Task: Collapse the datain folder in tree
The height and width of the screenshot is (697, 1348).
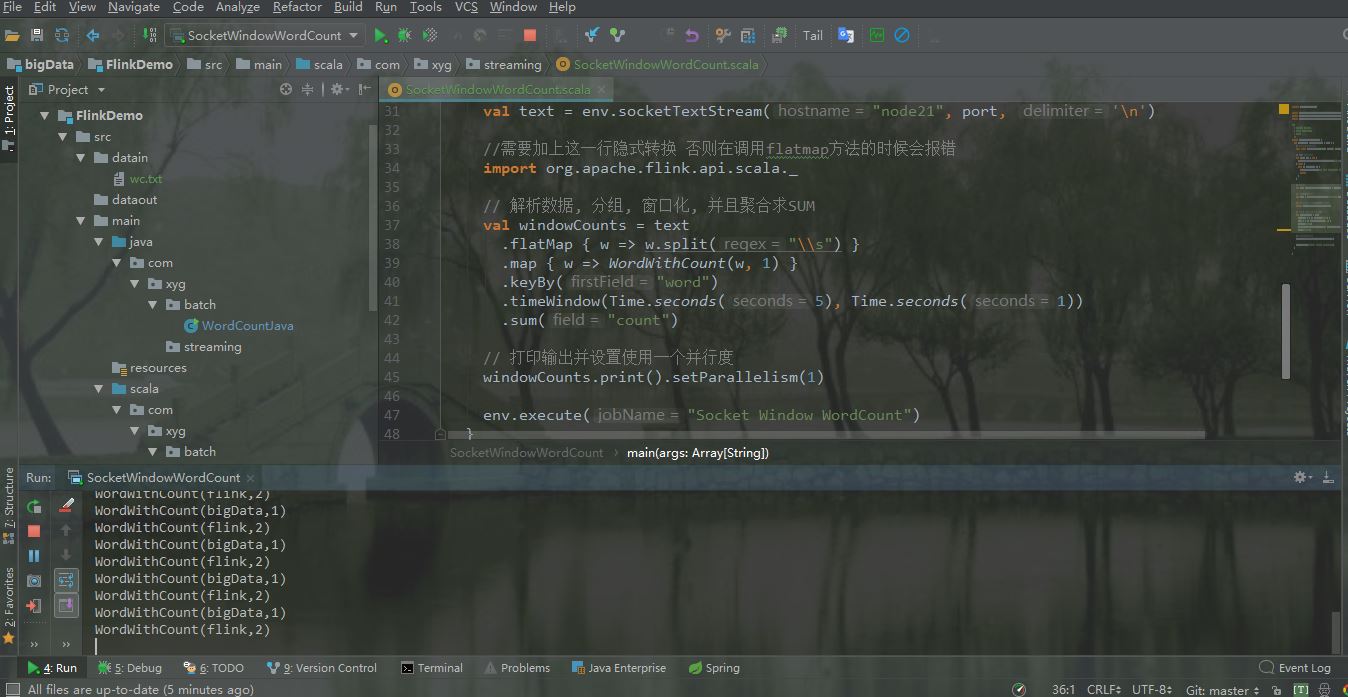Action: [x=82, y=158]
